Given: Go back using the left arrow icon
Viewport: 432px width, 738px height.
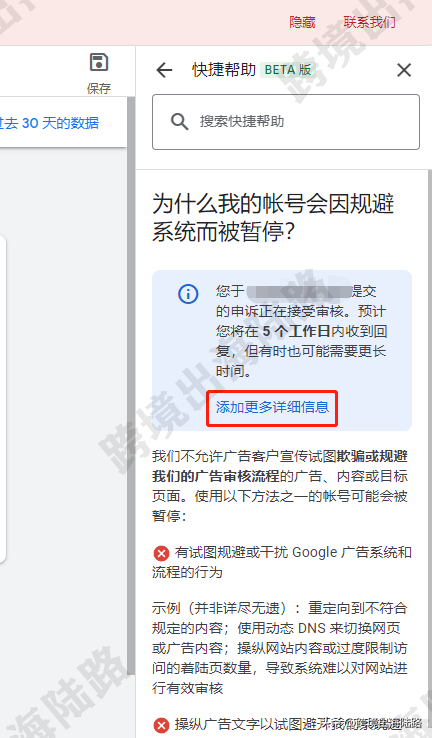Looking at the screenshot, I should 164,70.
